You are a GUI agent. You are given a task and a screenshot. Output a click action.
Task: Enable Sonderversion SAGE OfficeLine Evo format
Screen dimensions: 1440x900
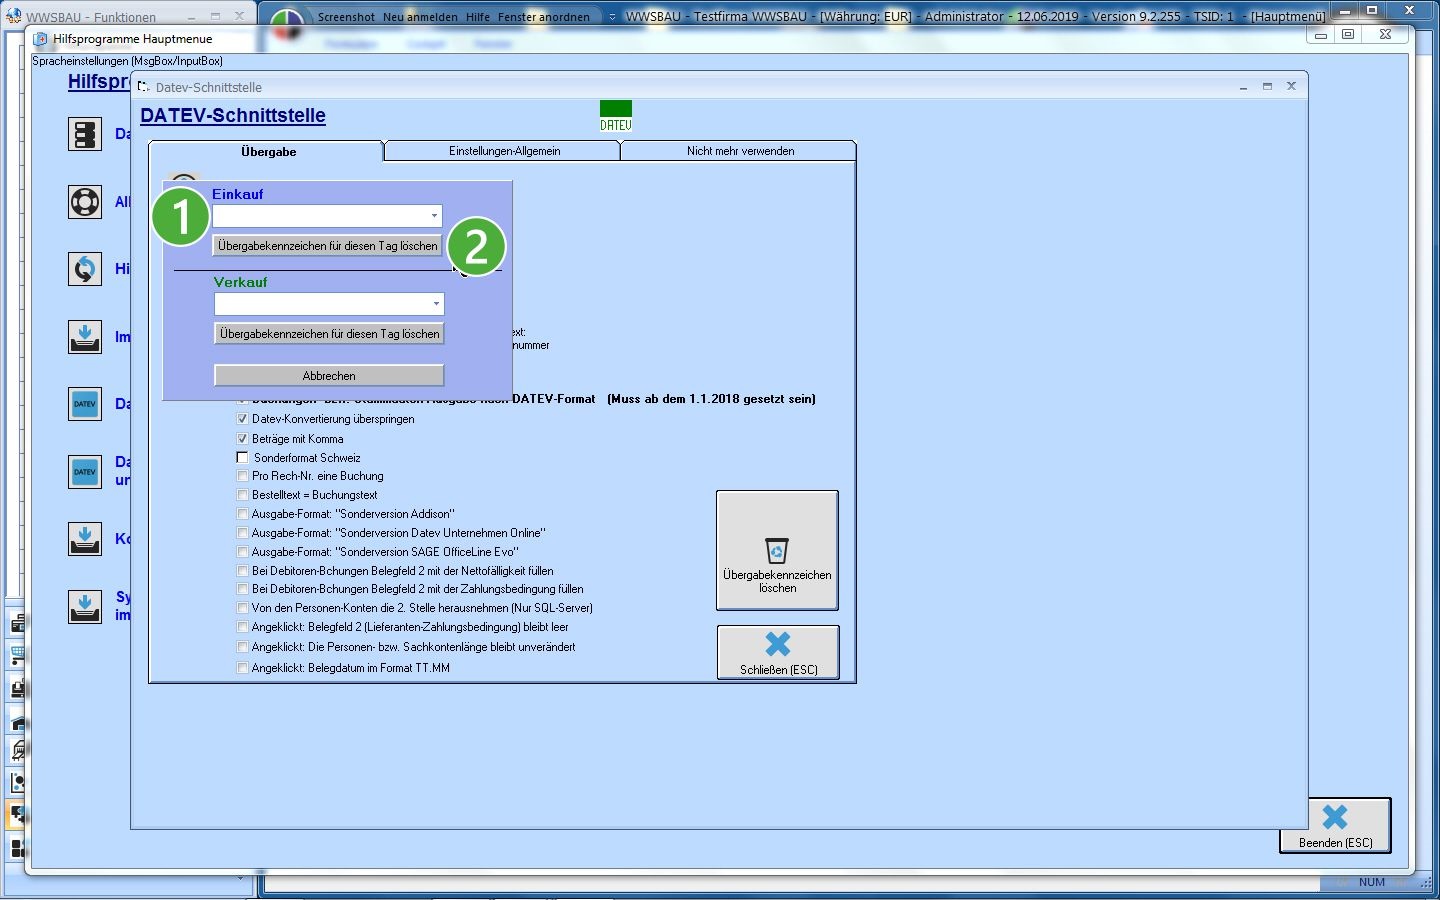click(x=242, y=552)
